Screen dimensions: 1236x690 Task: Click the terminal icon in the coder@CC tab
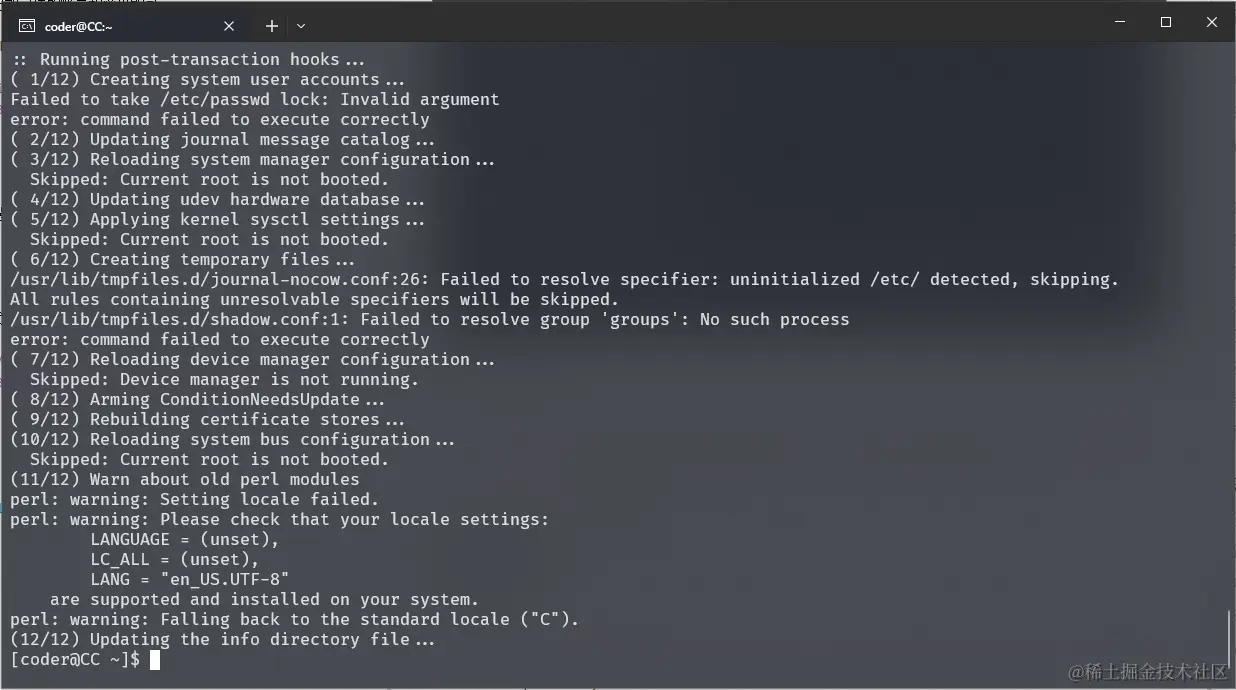[27, 26]
